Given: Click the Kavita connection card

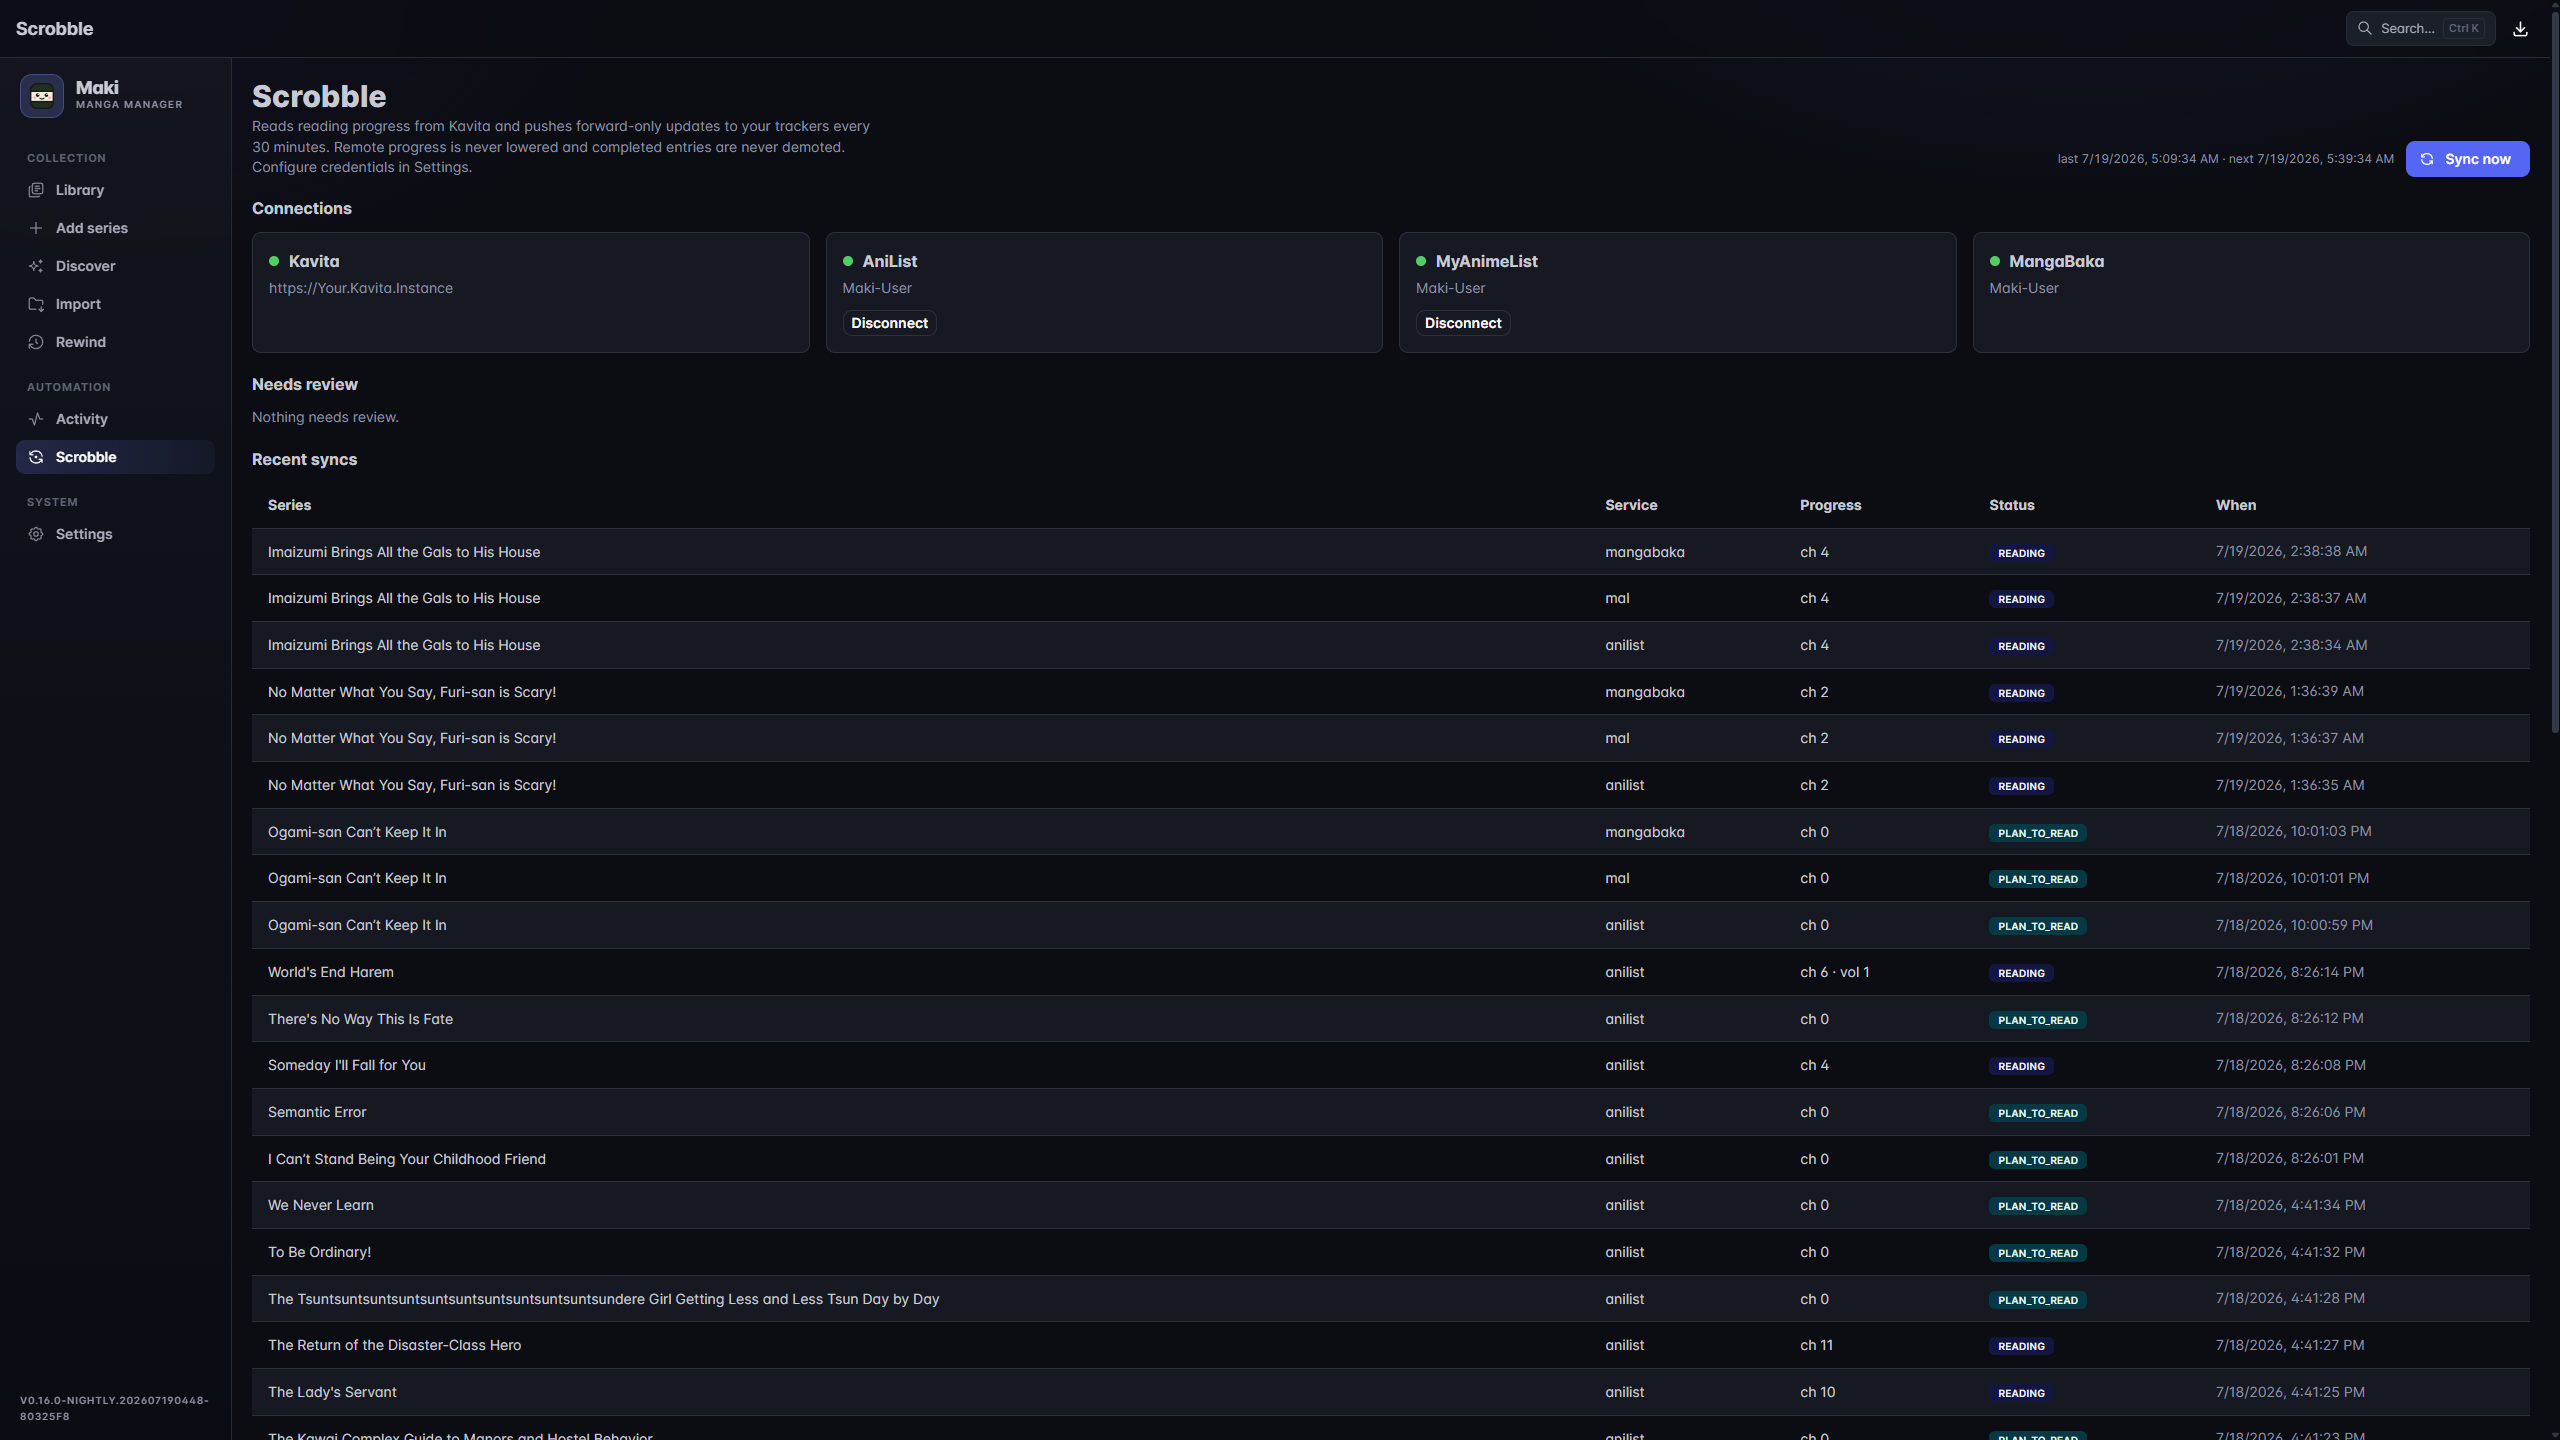Looking at the screenshot, I should pos(530,292).
